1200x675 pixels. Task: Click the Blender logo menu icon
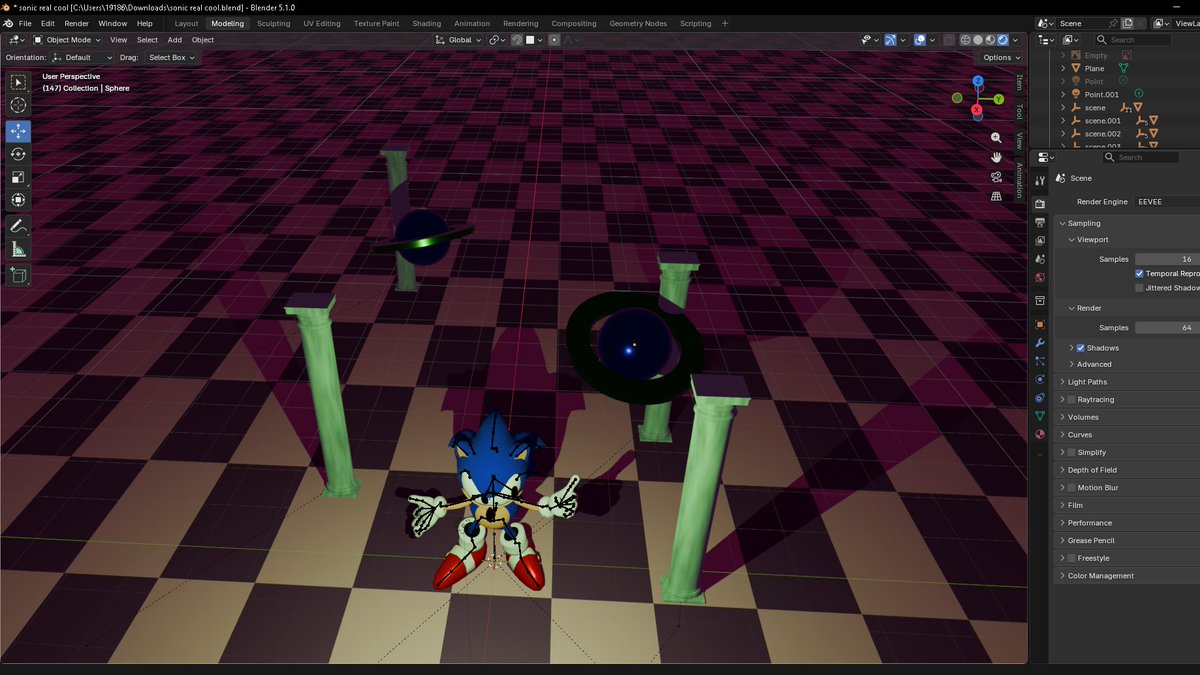(x=8, y=23)
